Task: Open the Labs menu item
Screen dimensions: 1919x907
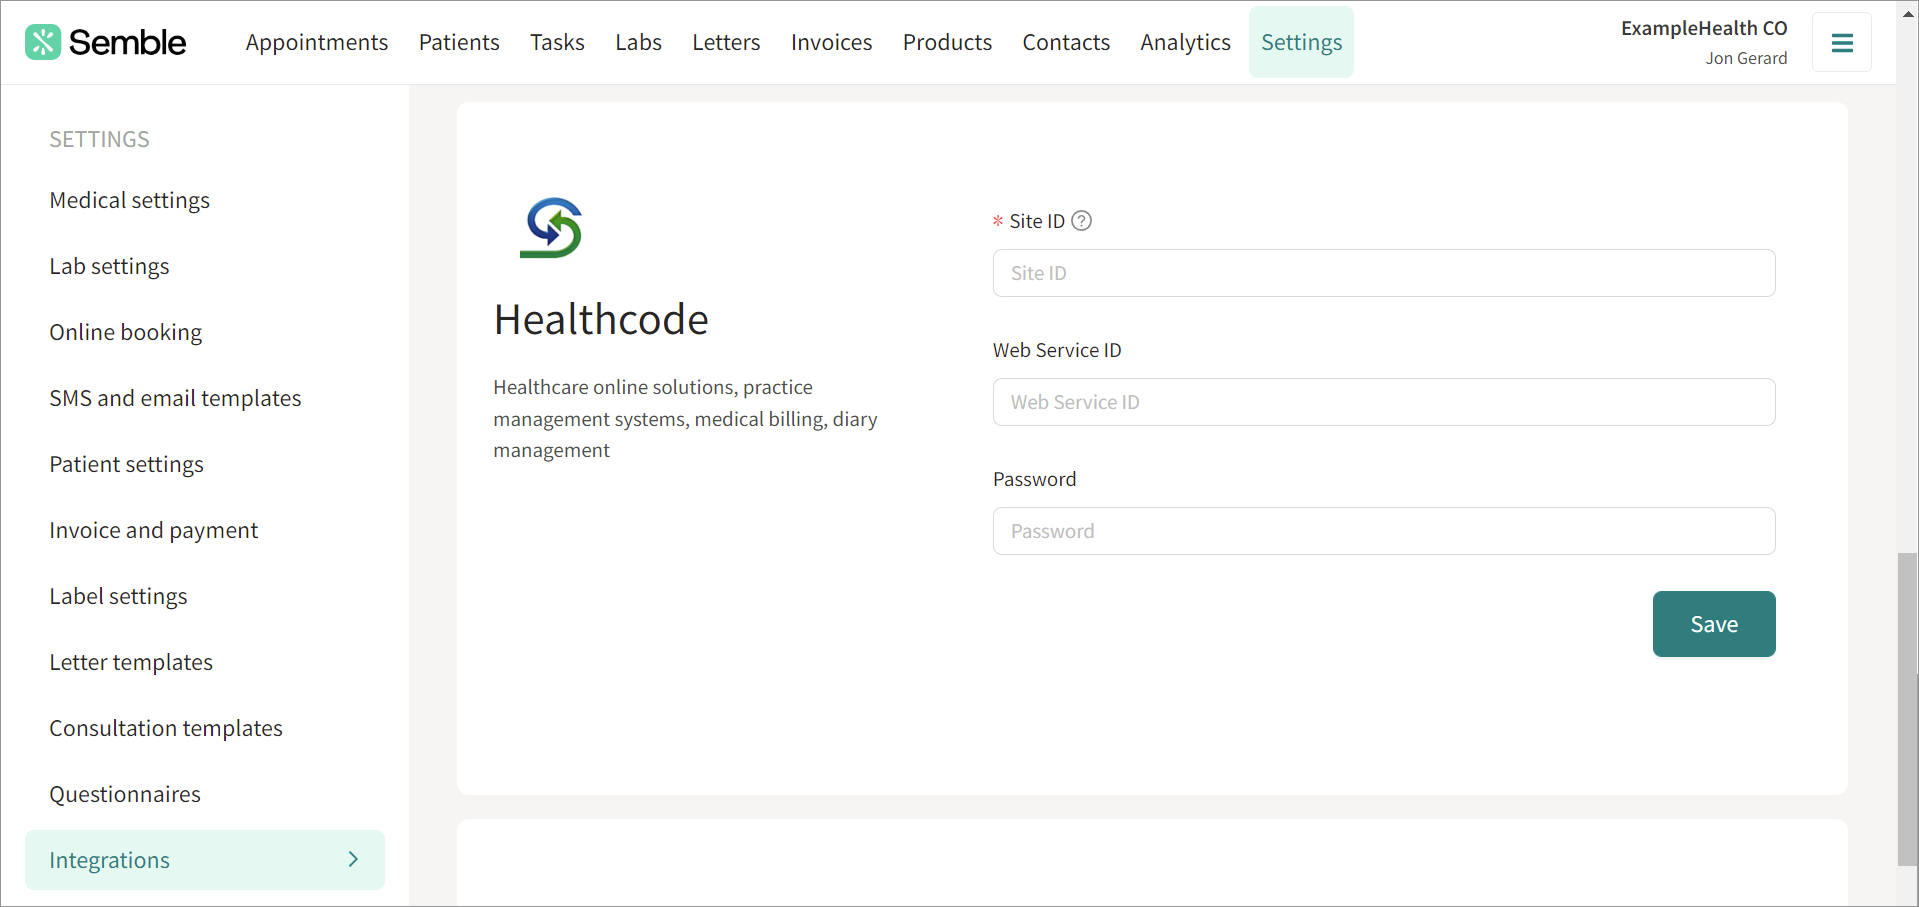Action: click(x=638, y=42)
